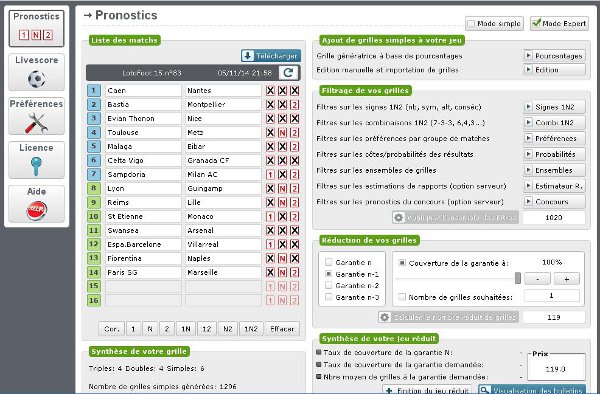This screenshot has height=394, width=600.
Task: Click the reduced grids 119 field
Action: coord(554,317)
